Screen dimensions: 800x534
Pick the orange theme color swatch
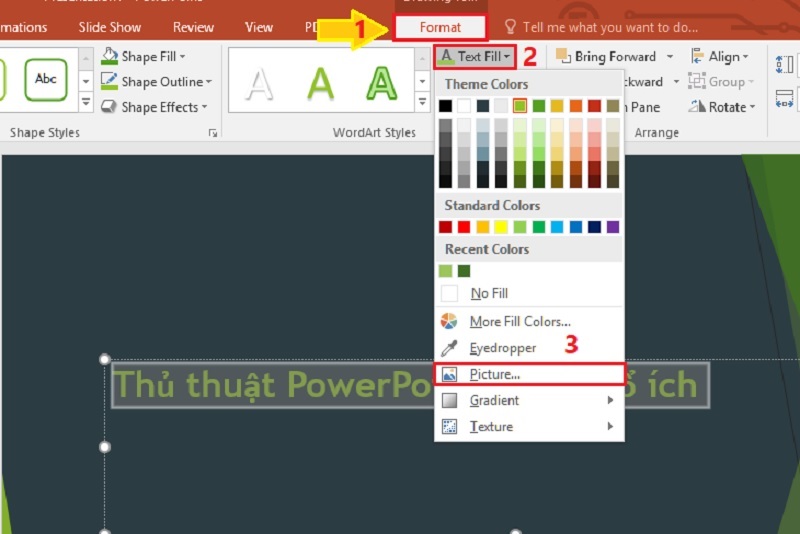(x=576, y=106)
